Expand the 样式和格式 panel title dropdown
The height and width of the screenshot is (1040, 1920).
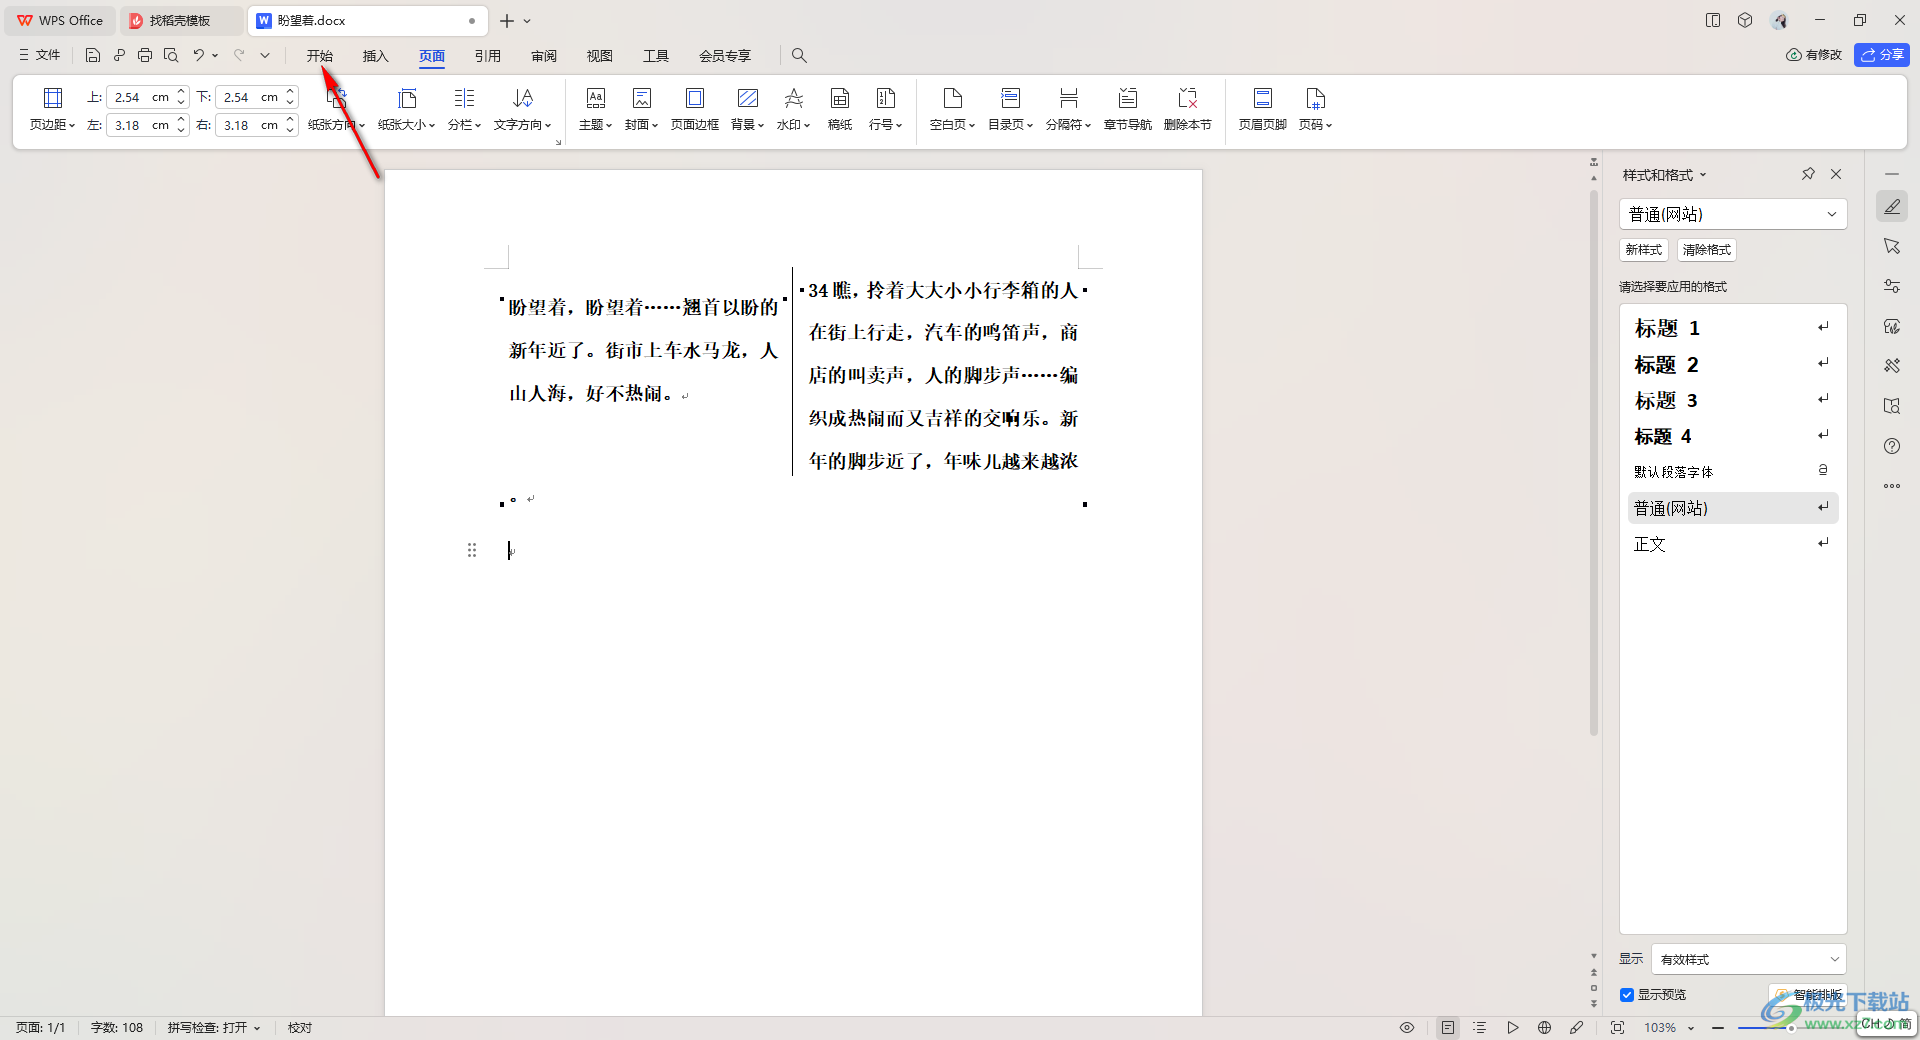[1703, 175]
